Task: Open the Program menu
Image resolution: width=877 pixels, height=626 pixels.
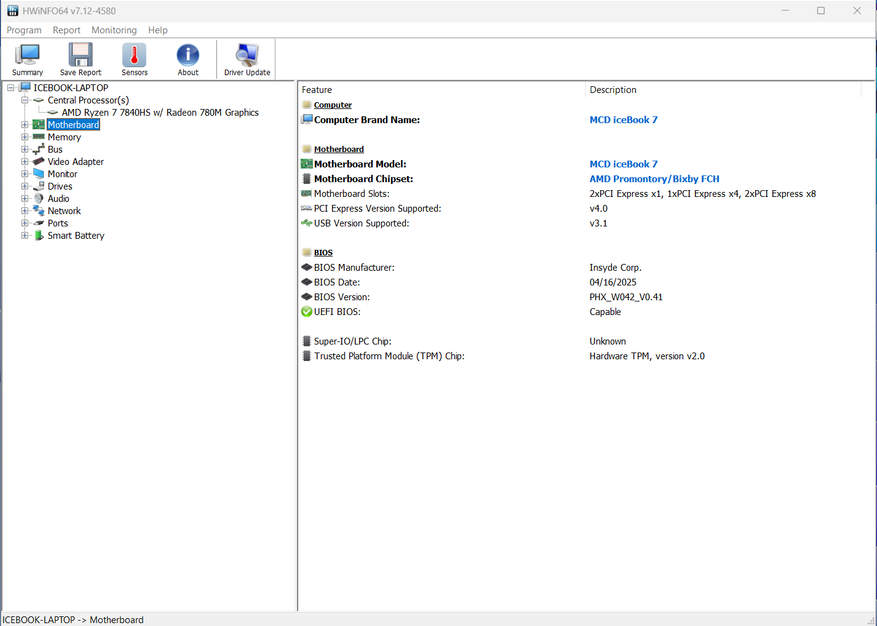Action: 24,30
